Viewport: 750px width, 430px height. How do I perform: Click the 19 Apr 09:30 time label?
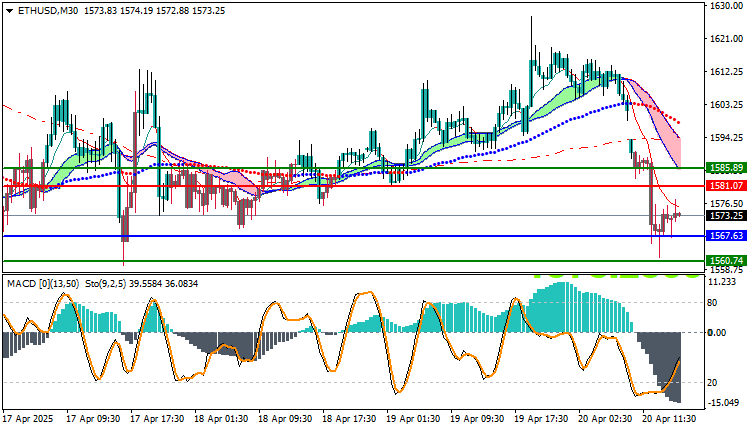tap(477, 419)
